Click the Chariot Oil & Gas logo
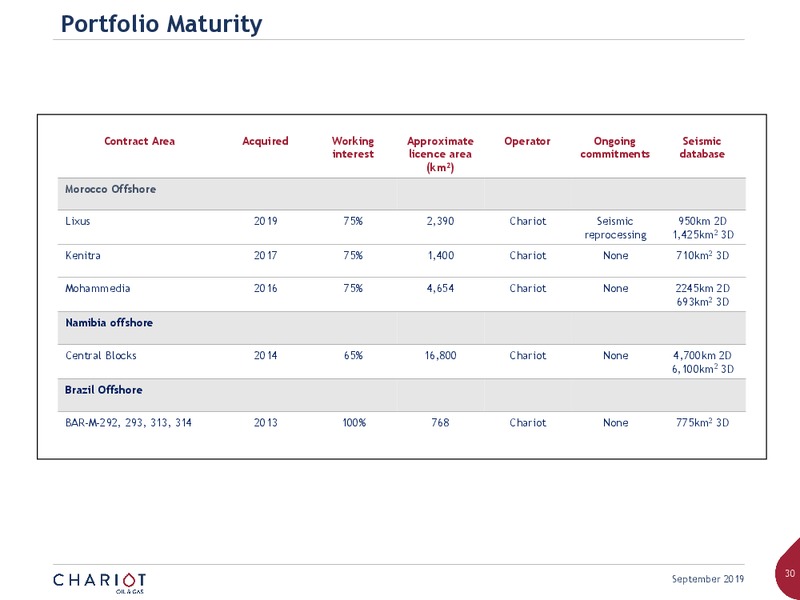The width and height of the screenshot is (800, 600). click(x=99, y=583)
